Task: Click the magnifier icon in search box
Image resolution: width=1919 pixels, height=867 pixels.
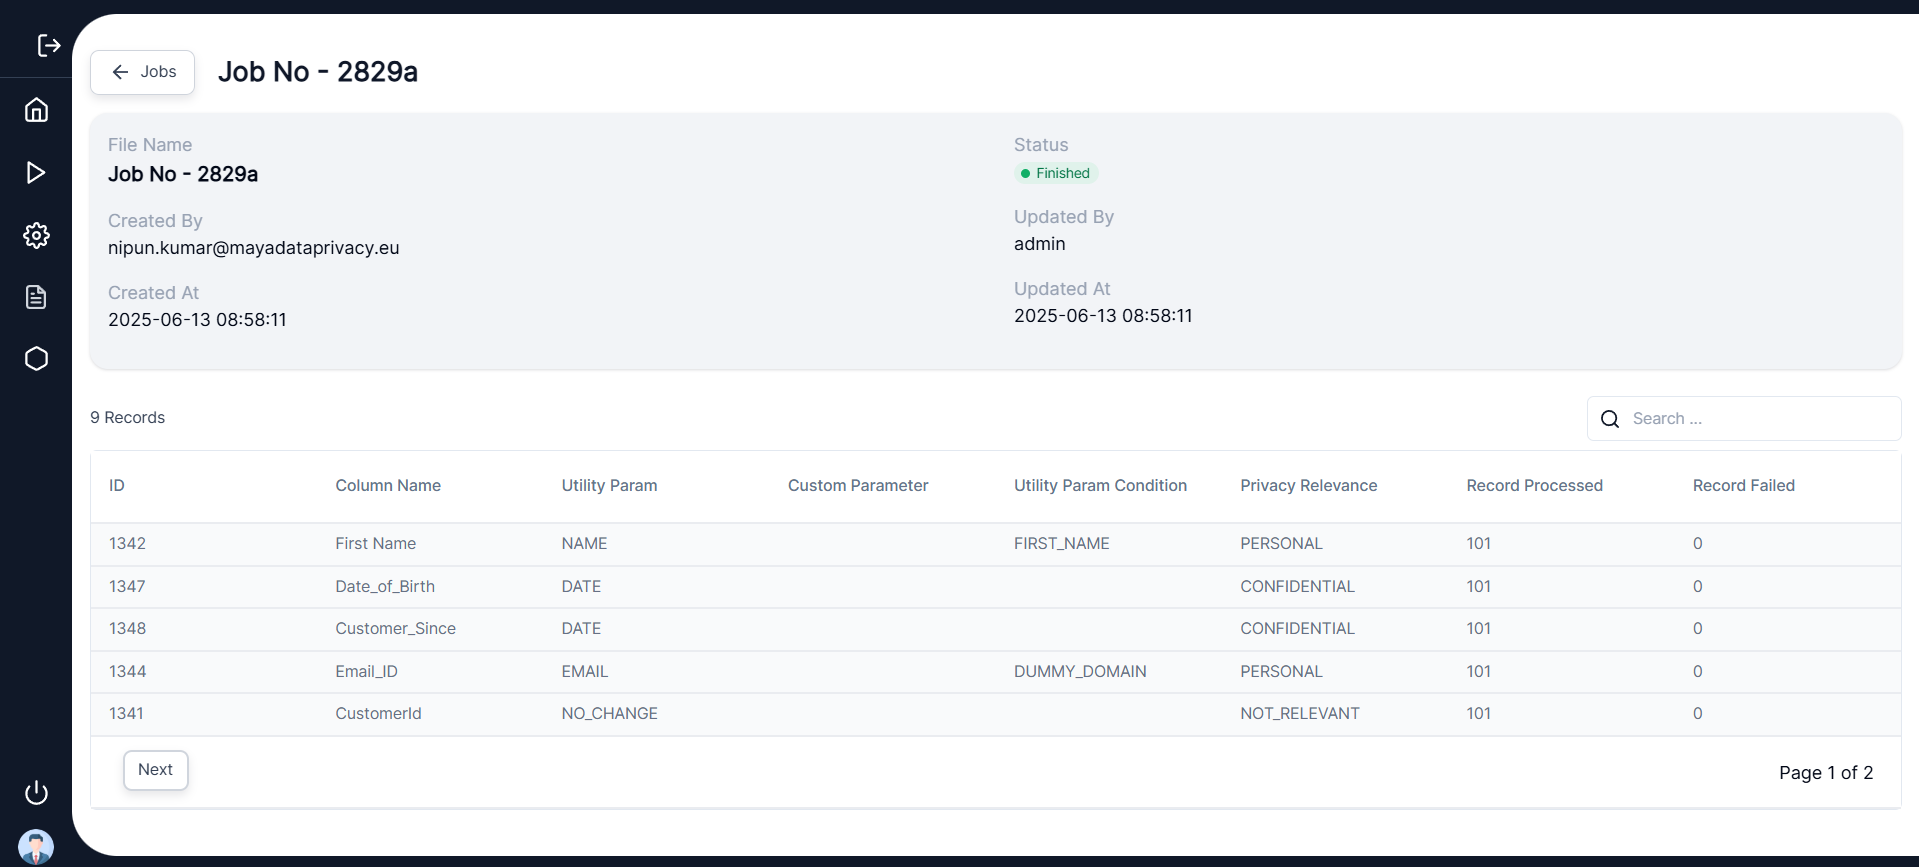Action: tap(1610, 419)
